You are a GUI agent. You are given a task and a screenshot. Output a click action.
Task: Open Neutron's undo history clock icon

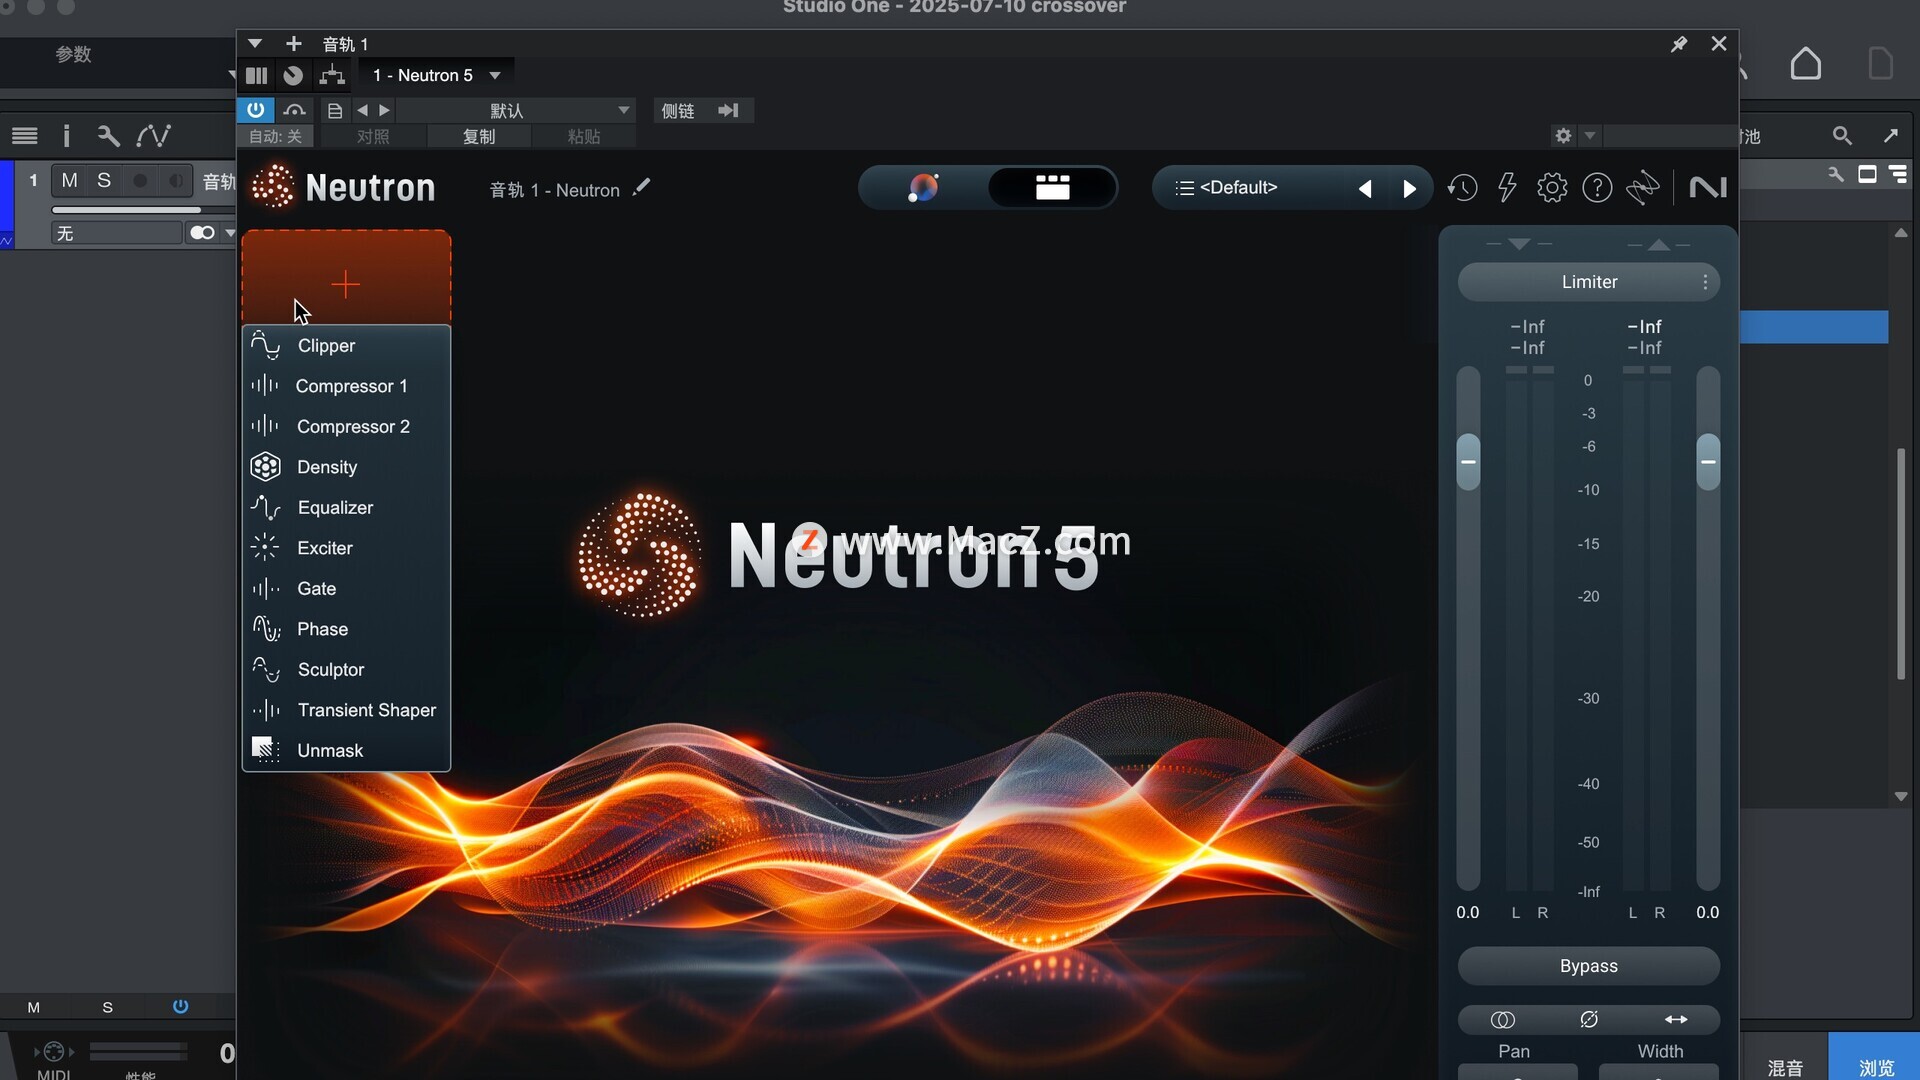(x=1462, y=187)
